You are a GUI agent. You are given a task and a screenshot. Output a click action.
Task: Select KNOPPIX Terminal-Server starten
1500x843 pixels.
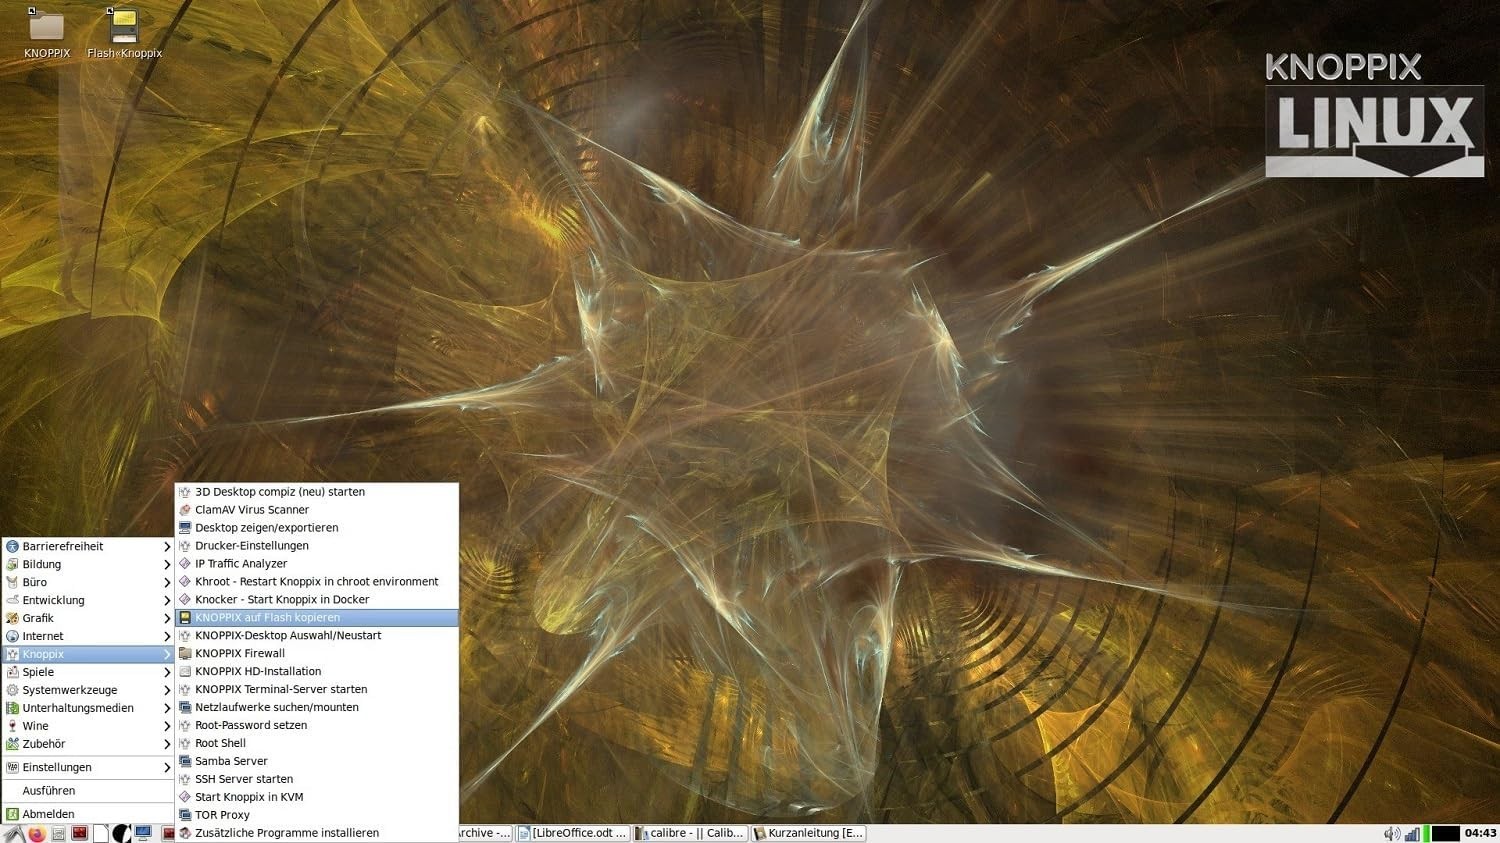point(317,690)
